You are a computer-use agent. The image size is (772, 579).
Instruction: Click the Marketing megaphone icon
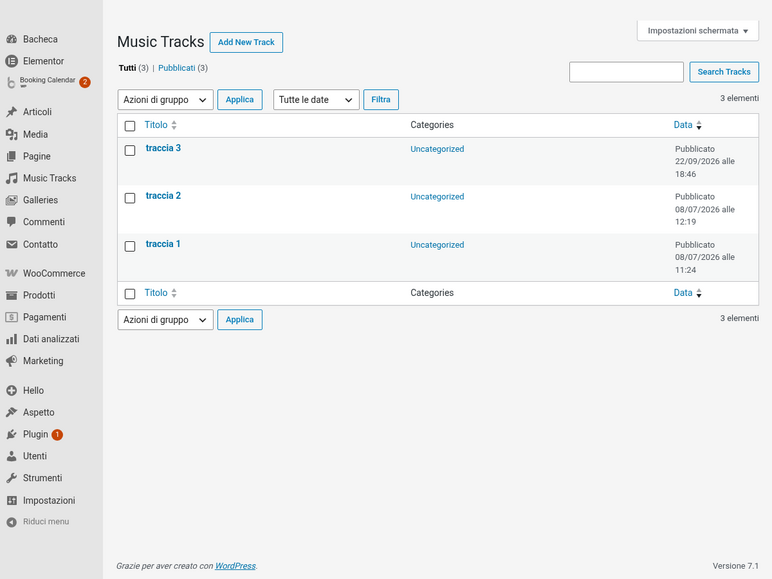[x=11, y=361]
